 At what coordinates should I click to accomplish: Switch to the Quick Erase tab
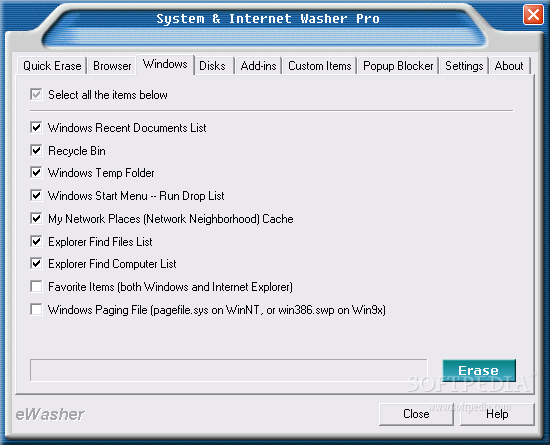[x=52, y=66]
